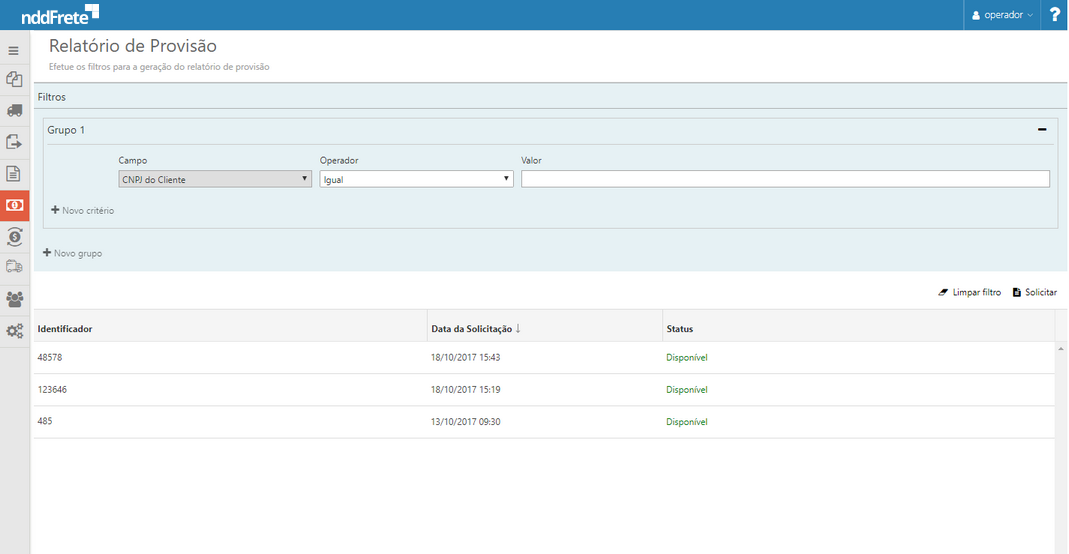Add a filter with Novo critério
Screen dimensions: 1069x554
(x=83, y=211)
